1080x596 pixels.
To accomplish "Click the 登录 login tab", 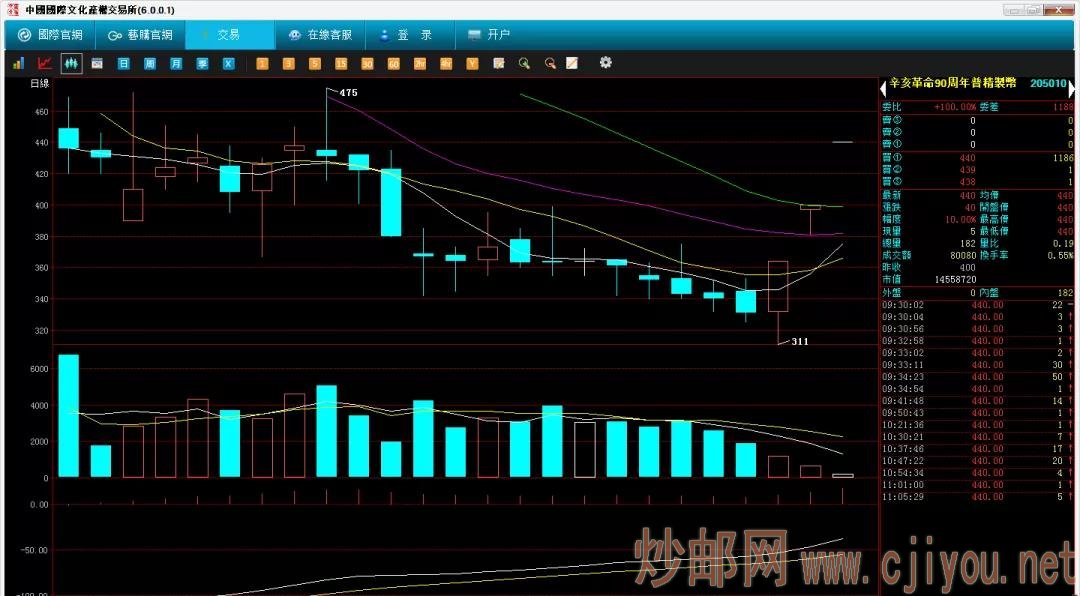I will click(x=411, y=35).
